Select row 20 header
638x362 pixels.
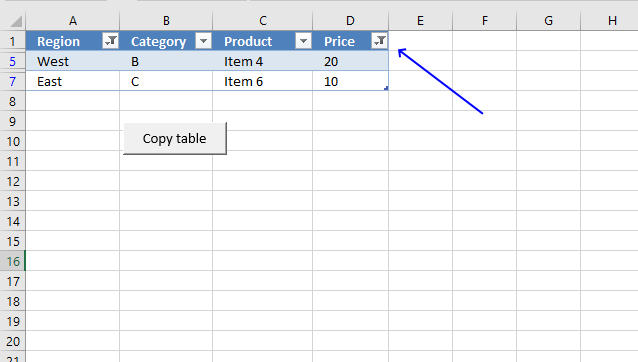(x=13, y=341)
